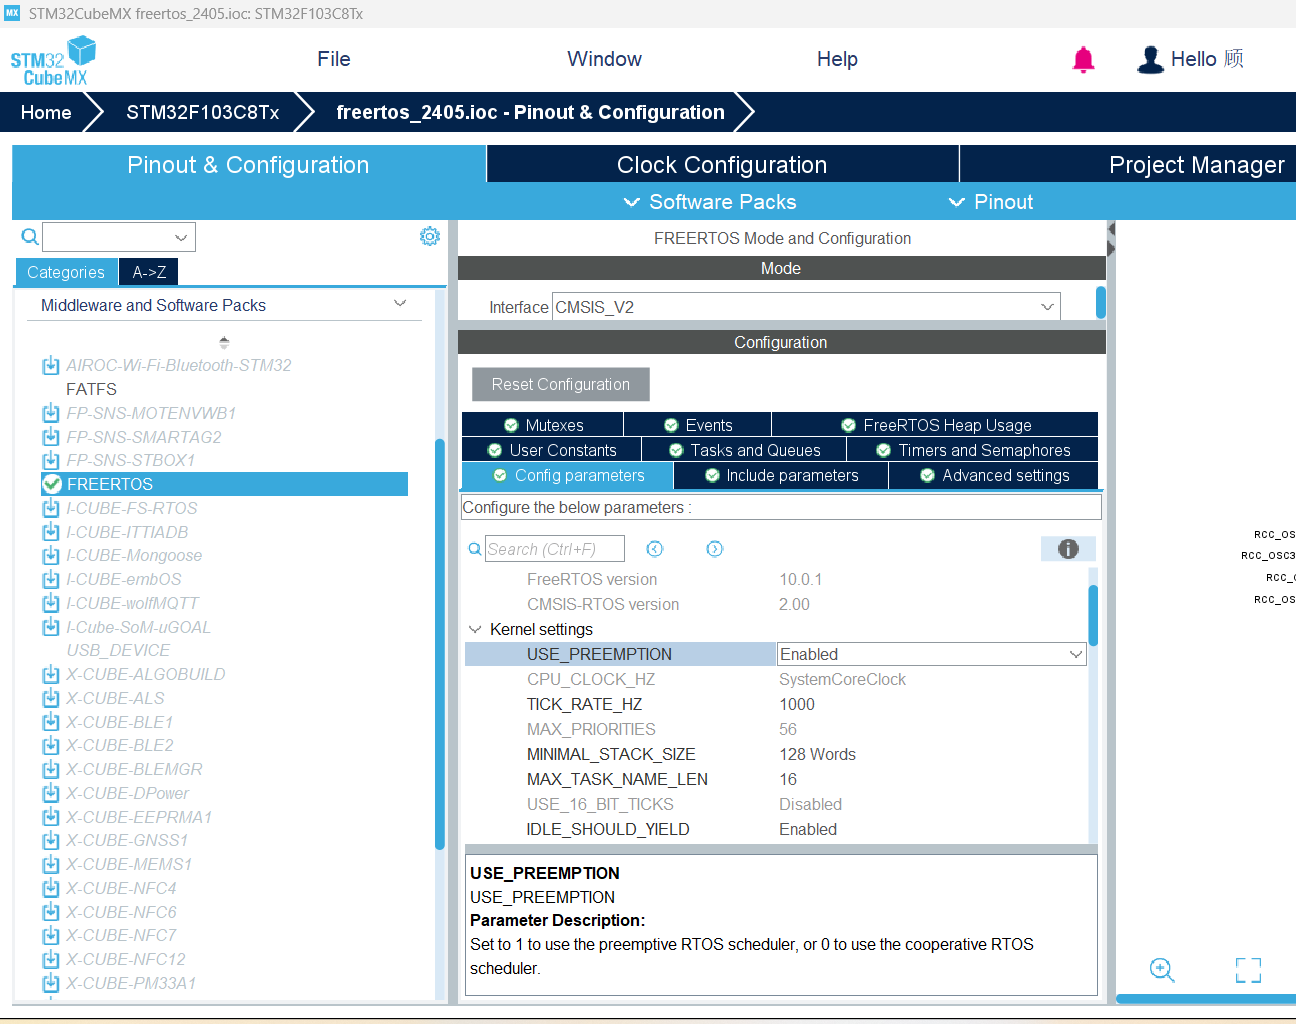This screenshot has width=1296, height=1024.
Task: Go to Home breadcrumb
Action: click(46, 112)
